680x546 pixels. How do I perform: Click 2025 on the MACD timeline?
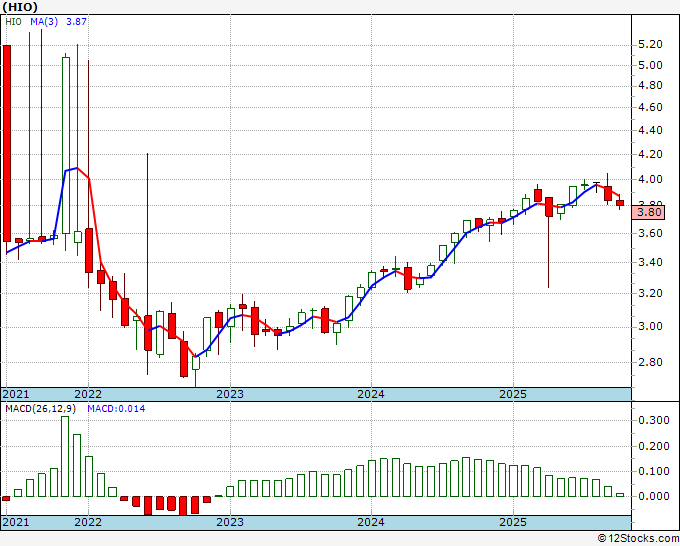(513, 522)
